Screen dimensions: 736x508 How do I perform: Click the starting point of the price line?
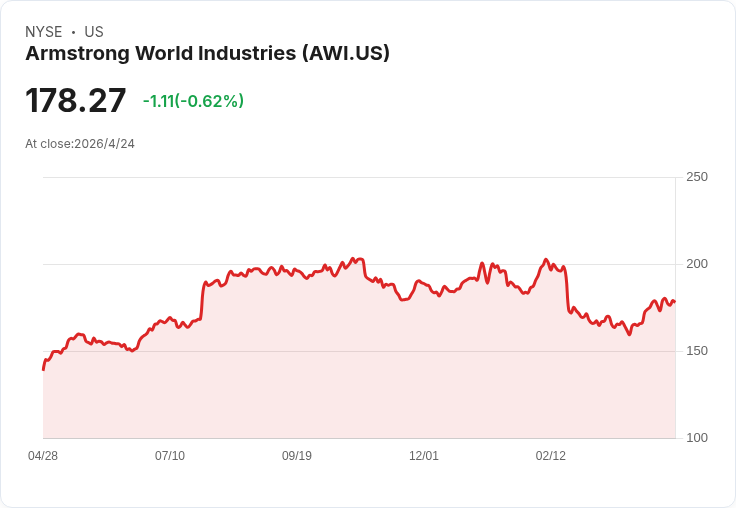[x=43, y=369]
